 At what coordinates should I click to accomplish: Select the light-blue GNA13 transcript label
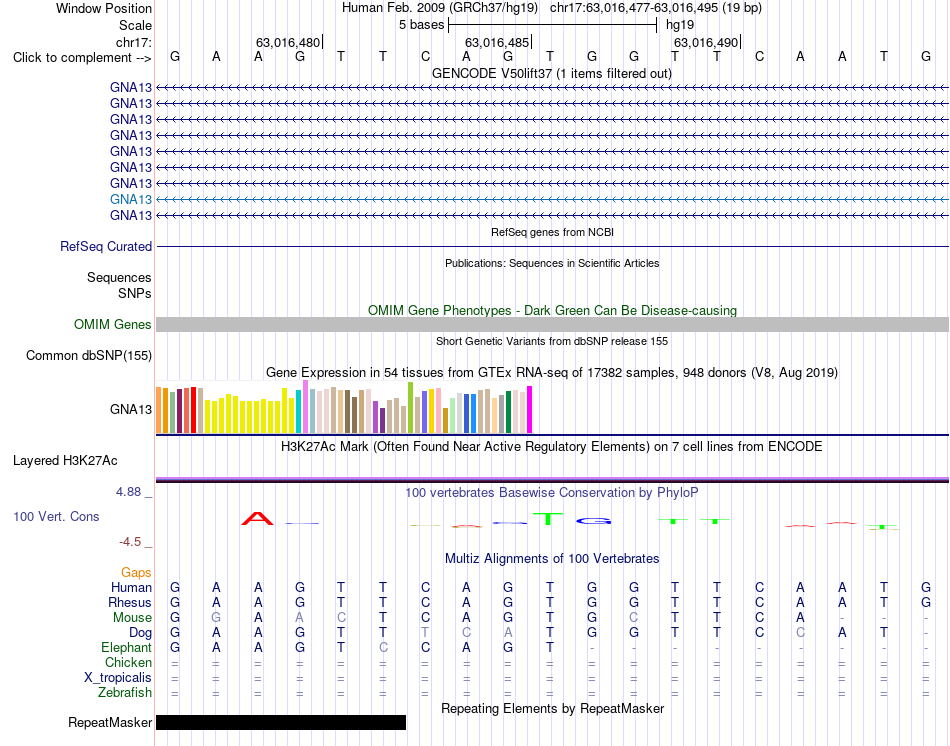pyautogui.click(x=131, y=199)
